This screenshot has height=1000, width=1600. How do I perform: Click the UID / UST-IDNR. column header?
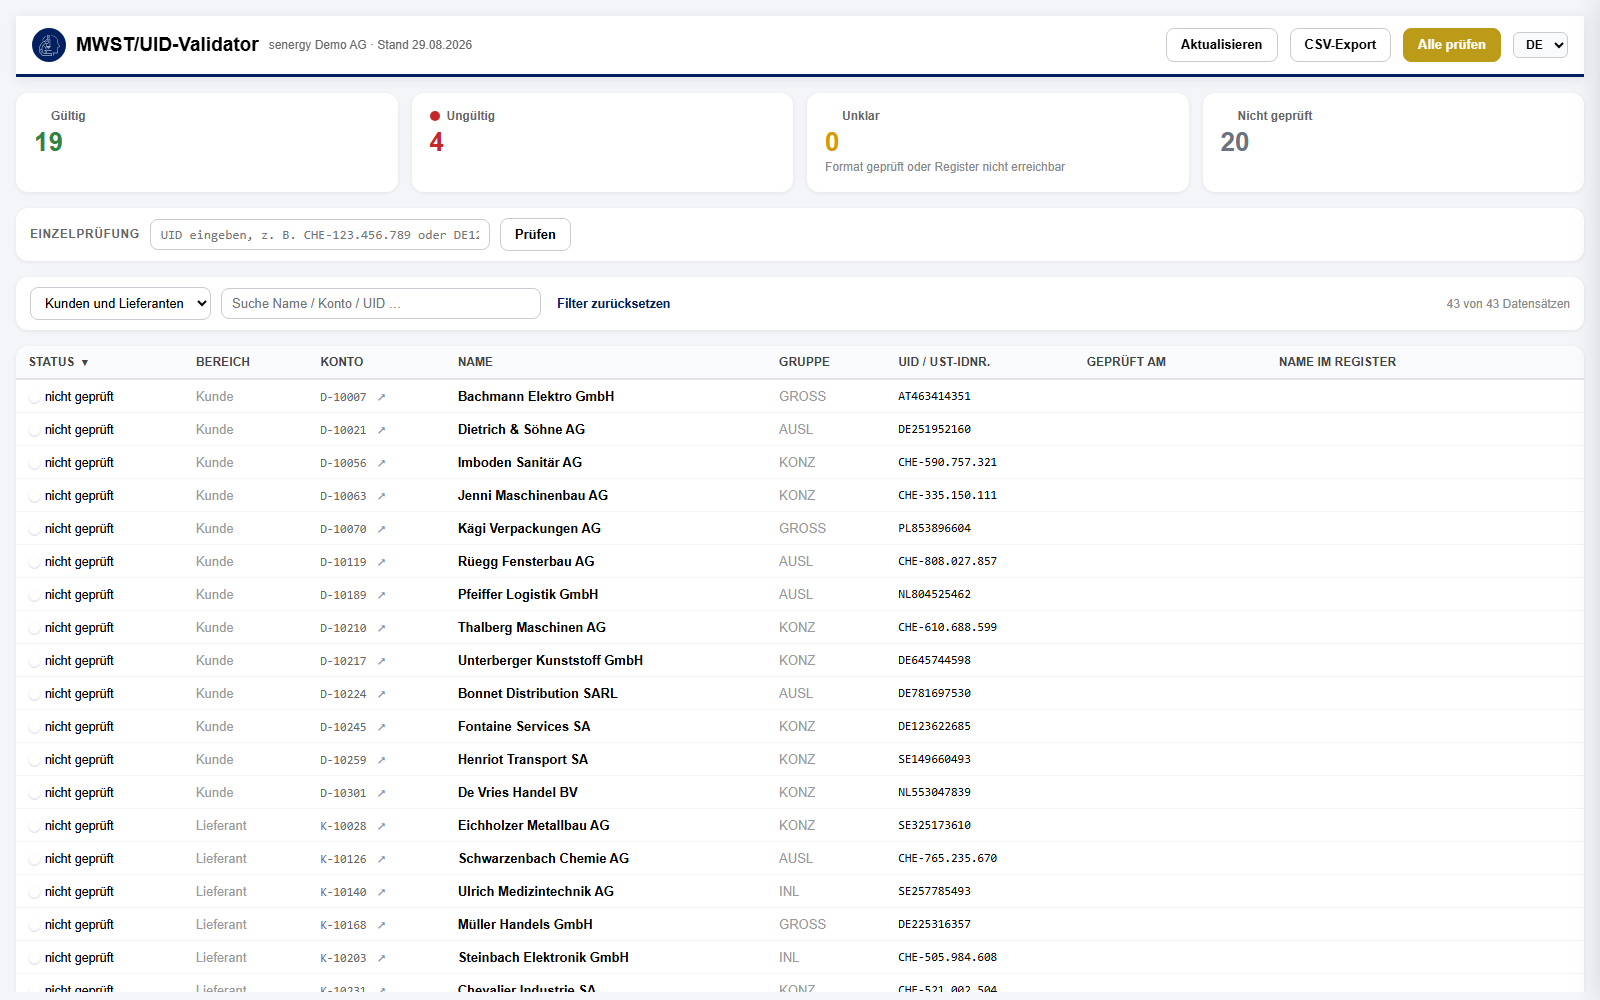point(944,362)
